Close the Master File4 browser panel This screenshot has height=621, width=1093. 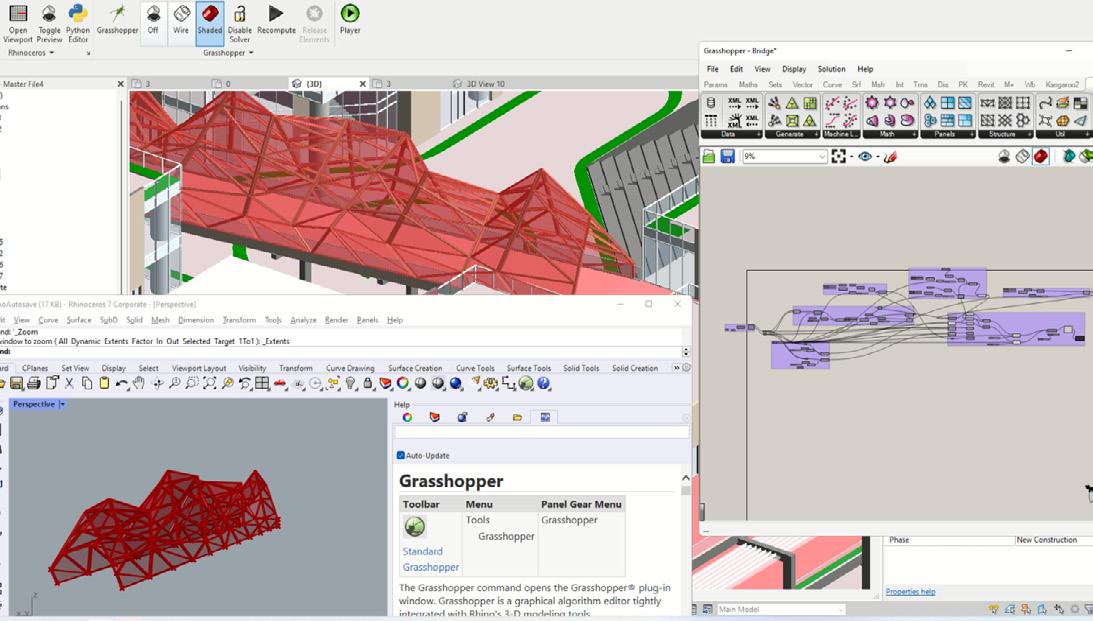click(x=121, y=84)
